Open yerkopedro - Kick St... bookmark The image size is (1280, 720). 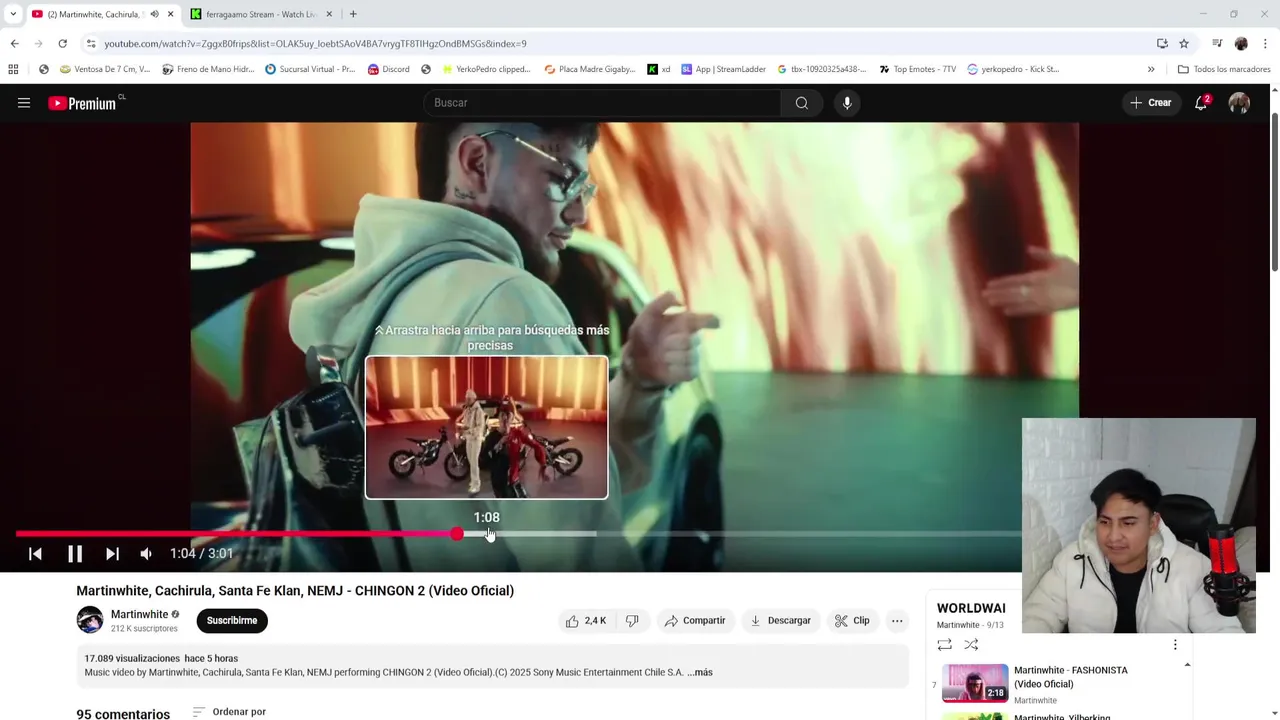1013,69
